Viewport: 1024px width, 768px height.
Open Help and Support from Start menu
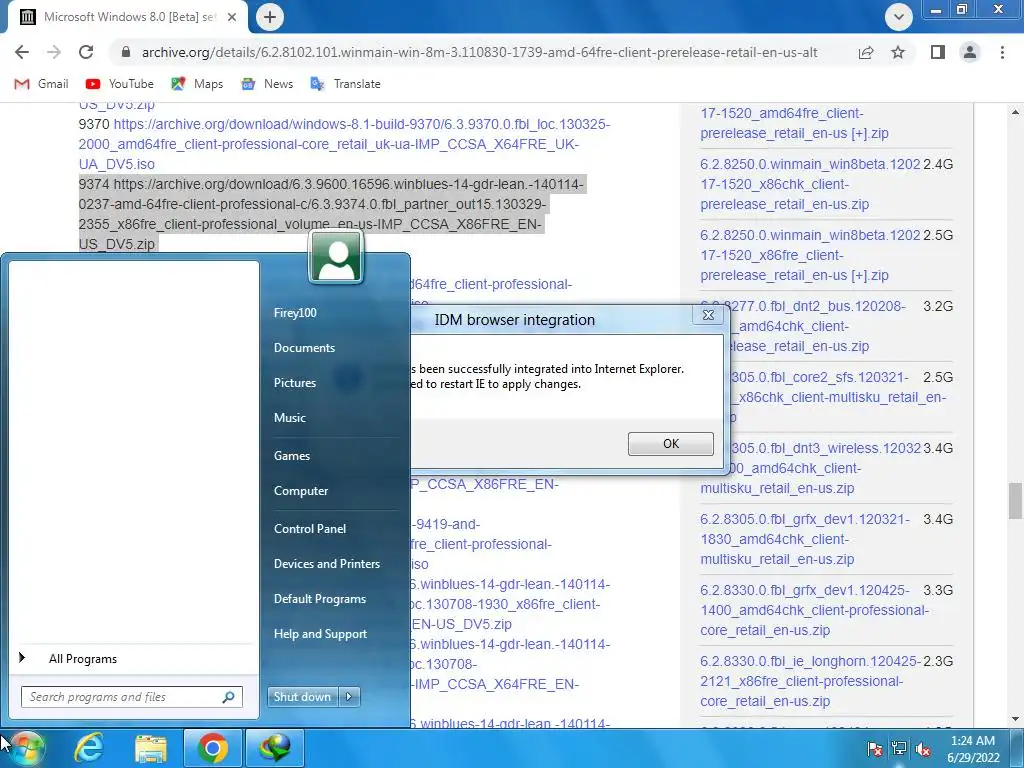(x=321, y=634)
